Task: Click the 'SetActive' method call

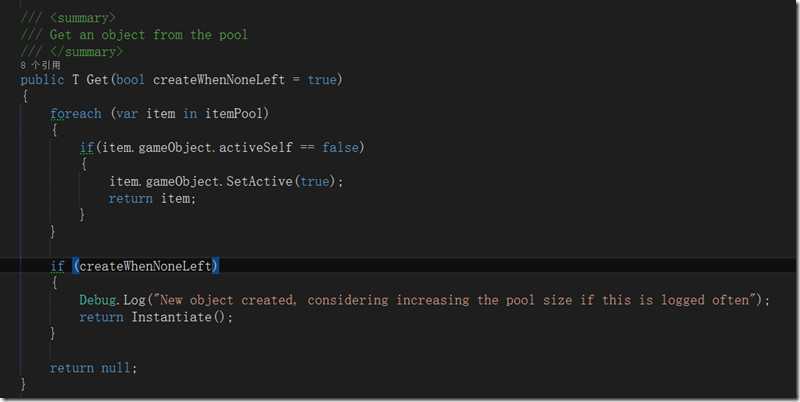Action: point(259,181)
